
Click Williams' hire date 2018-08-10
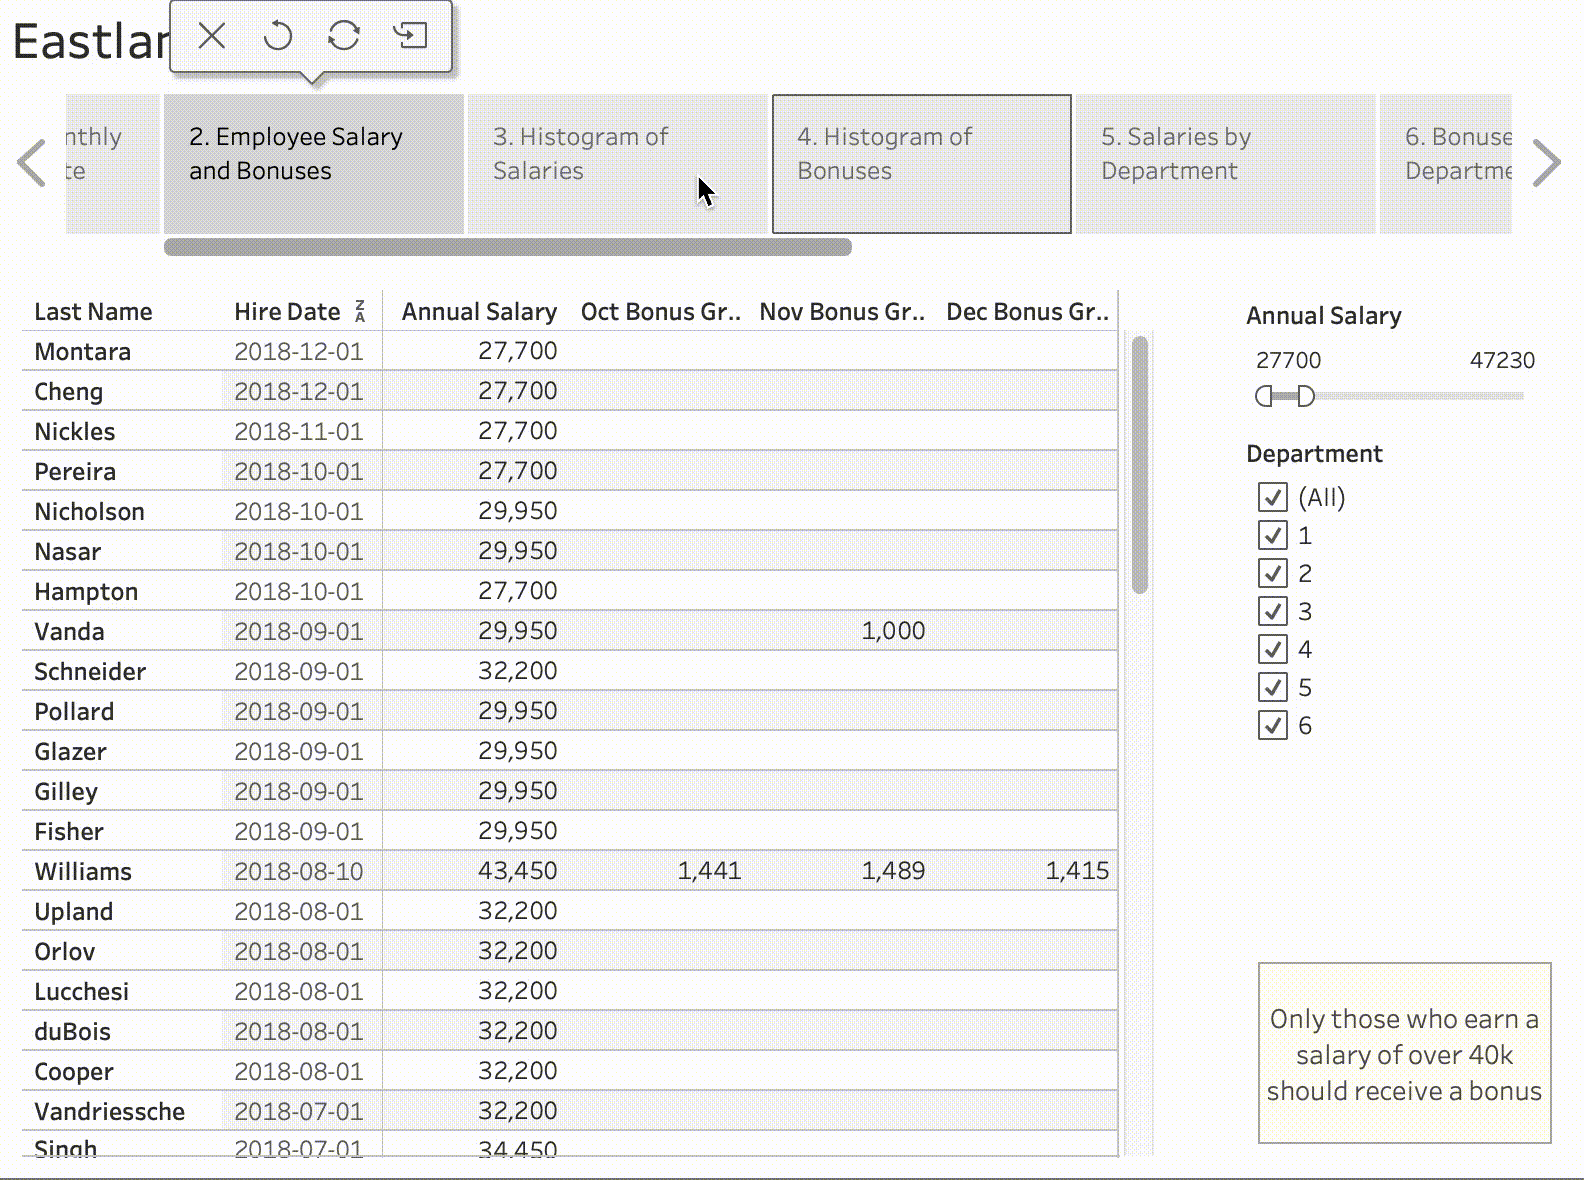(x=298, y=872)
